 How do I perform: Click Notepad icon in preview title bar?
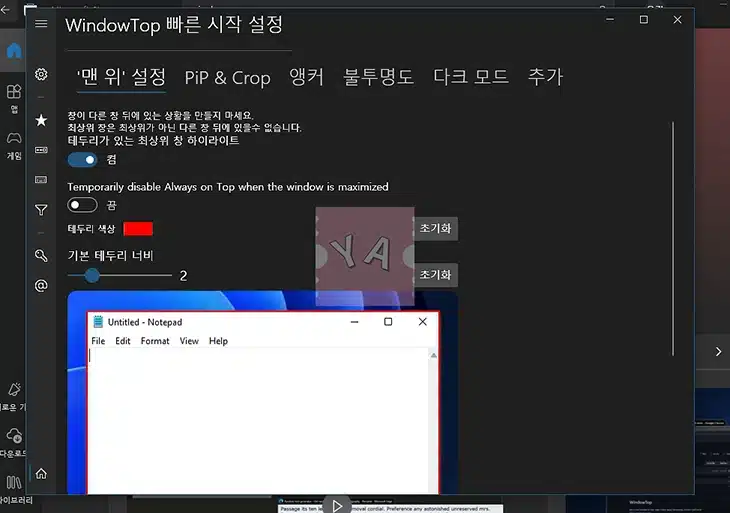(x=98, y=322)
